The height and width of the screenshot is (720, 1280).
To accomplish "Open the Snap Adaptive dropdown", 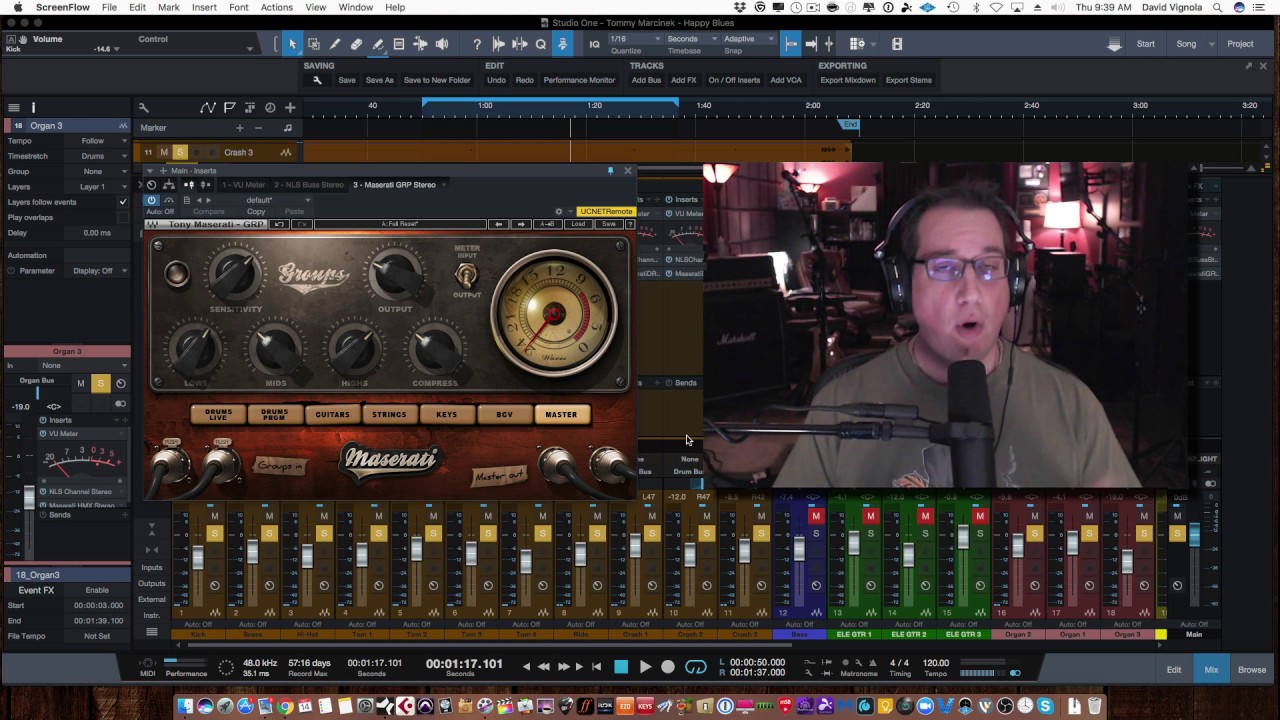I will [x=748, y=39].
